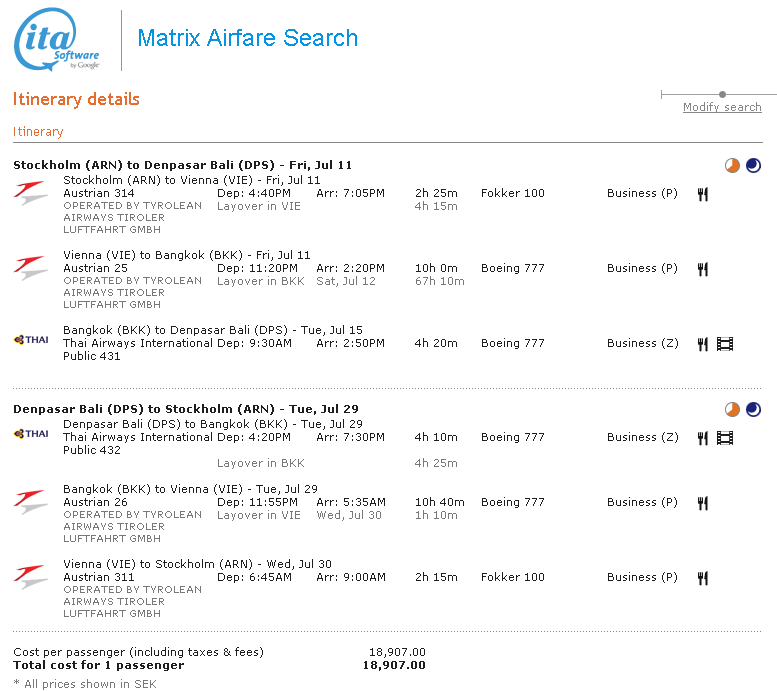Click the blue overnight moon icon for return trip
This screenshot has height=691, width=777.
(753, 409)
